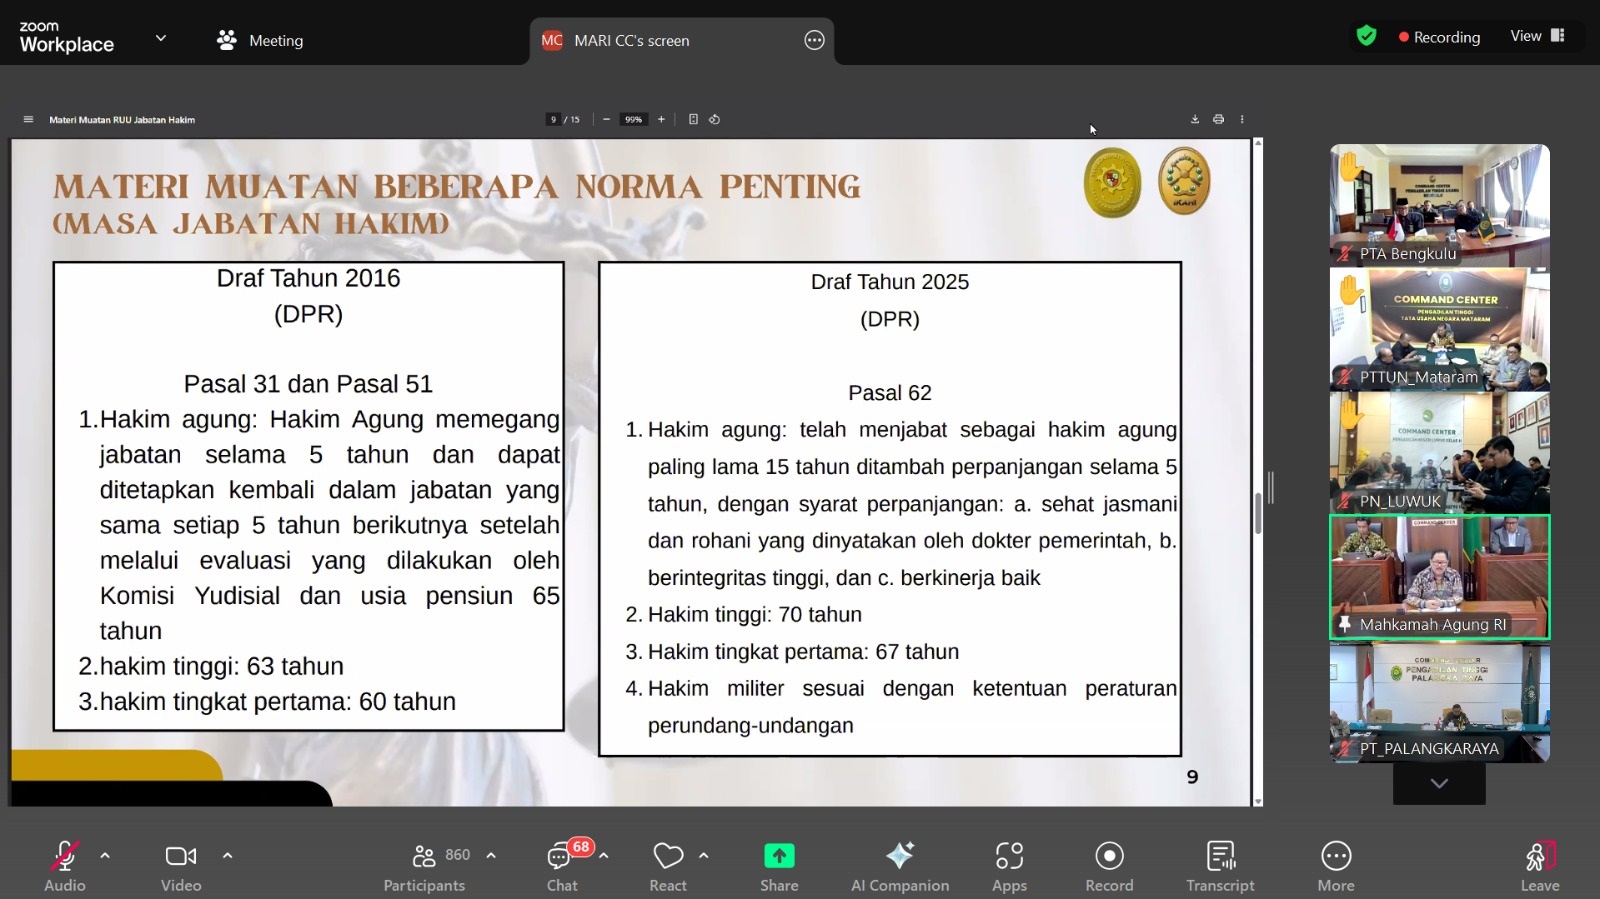Open the More options menu
Screen dimensions: 1600x899
coord(1336,866)
